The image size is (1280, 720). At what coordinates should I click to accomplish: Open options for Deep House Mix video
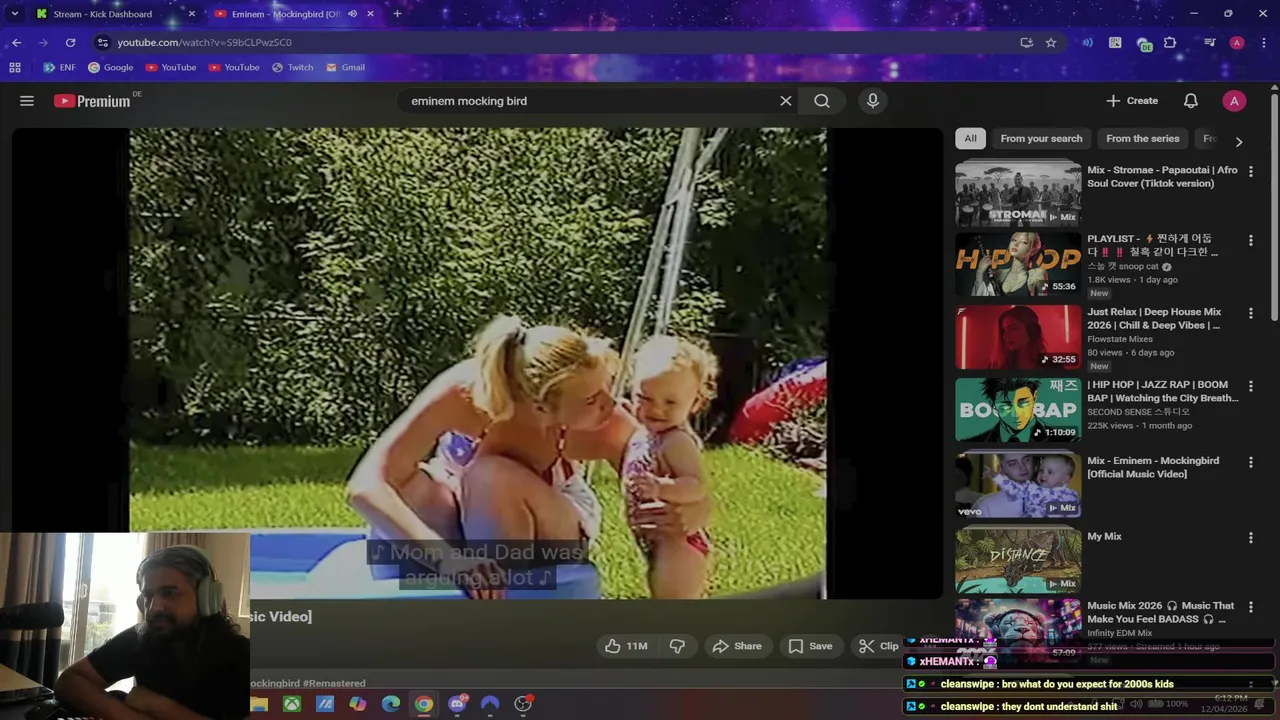pos(1250,314)
